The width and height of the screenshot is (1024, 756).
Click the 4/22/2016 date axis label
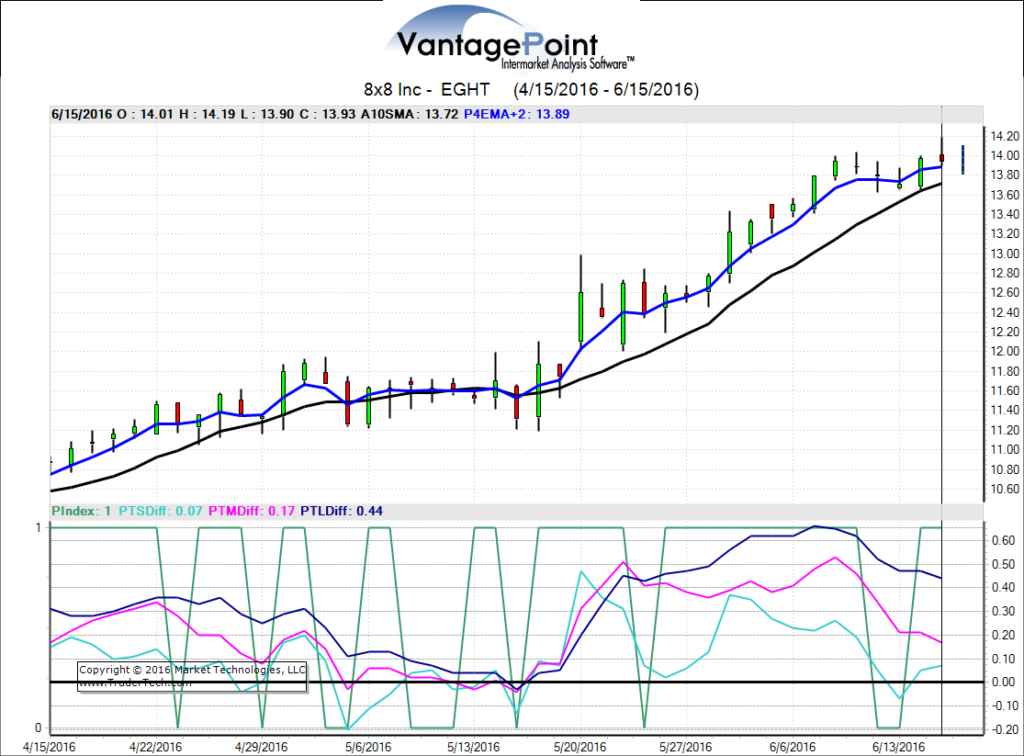click(155, 747)
